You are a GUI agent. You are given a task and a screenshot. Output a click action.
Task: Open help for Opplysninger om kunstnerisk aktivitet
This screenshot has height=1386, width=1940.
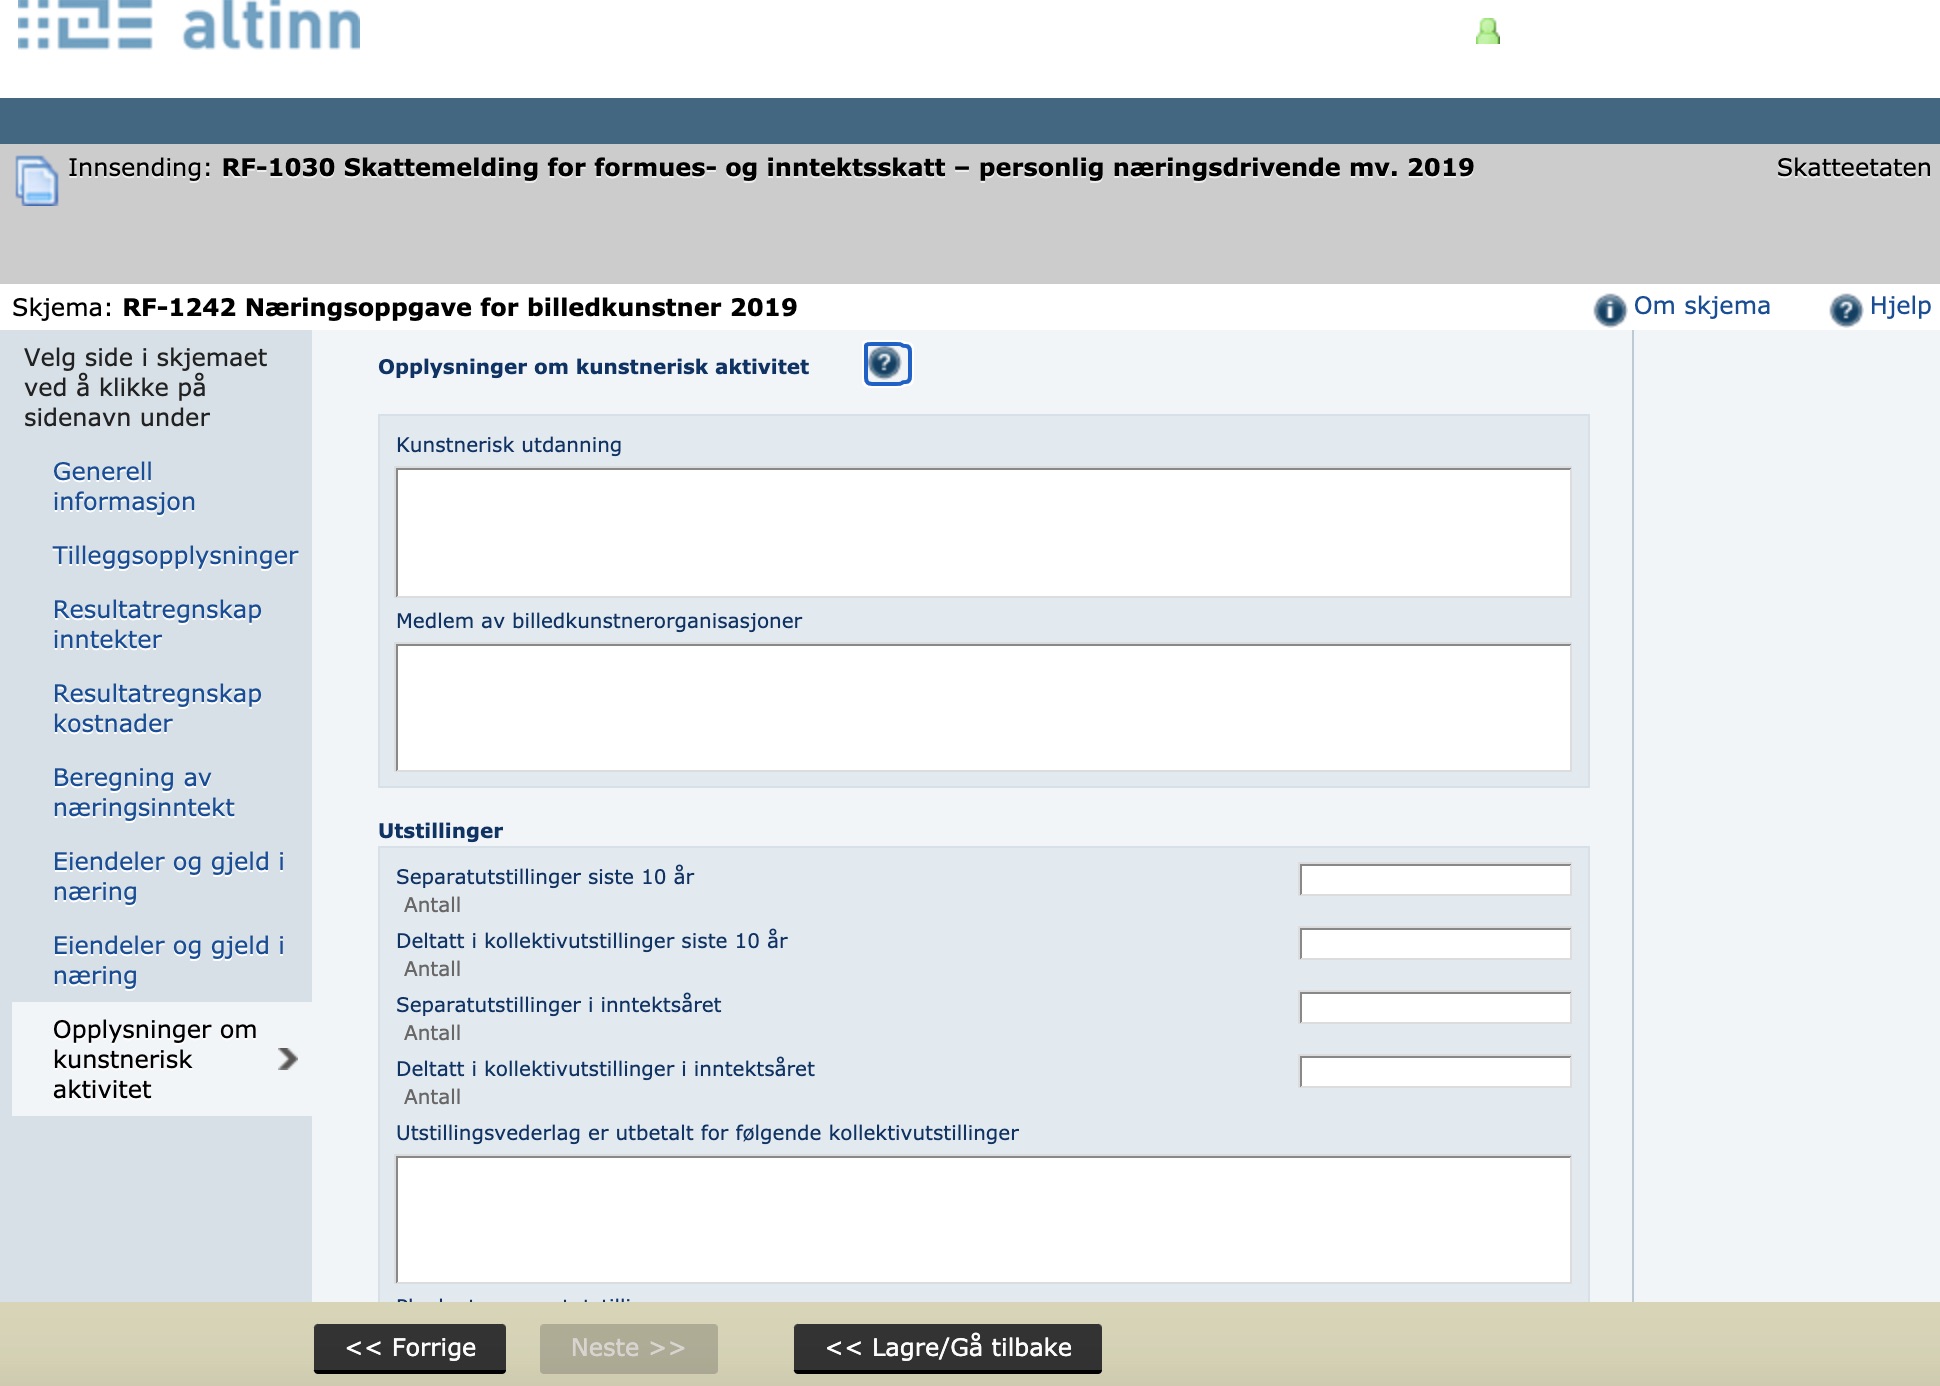[887, 364]
